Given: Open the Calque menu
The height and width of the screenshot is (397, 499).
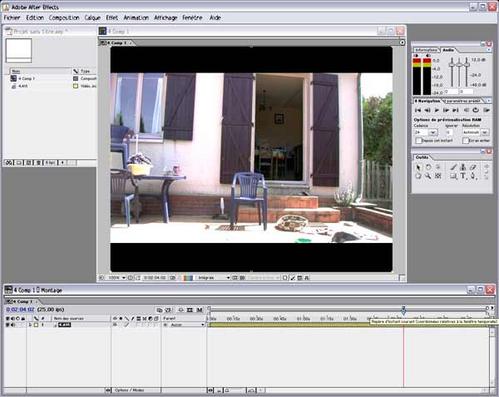Looking at the screenshot, I should 92,18.
